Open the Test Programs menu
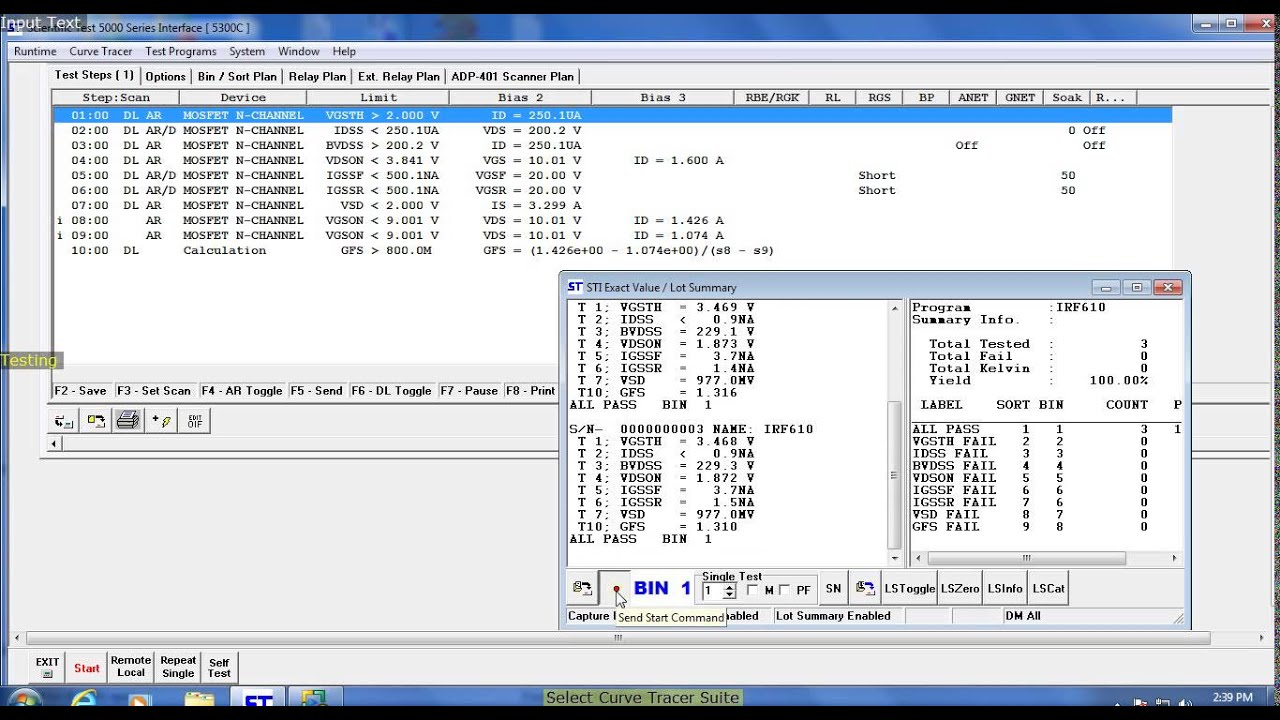 coord(180,51)
